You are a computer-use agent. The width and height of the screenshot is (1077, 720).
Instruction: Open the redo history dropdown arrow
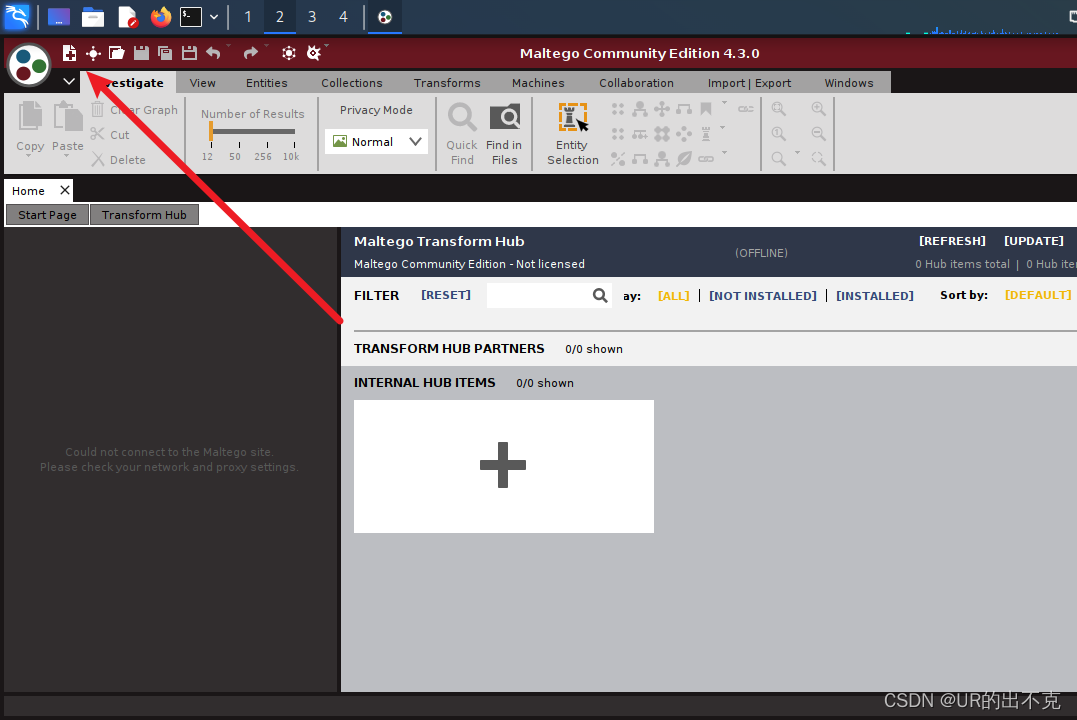266,46
